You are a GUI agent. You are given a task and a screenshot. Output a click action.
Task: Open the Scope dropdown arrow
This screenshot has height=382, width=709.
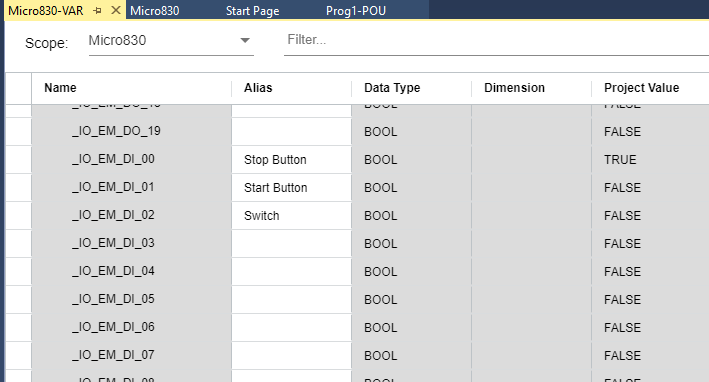pyautogui.click(x=245, y=41)
